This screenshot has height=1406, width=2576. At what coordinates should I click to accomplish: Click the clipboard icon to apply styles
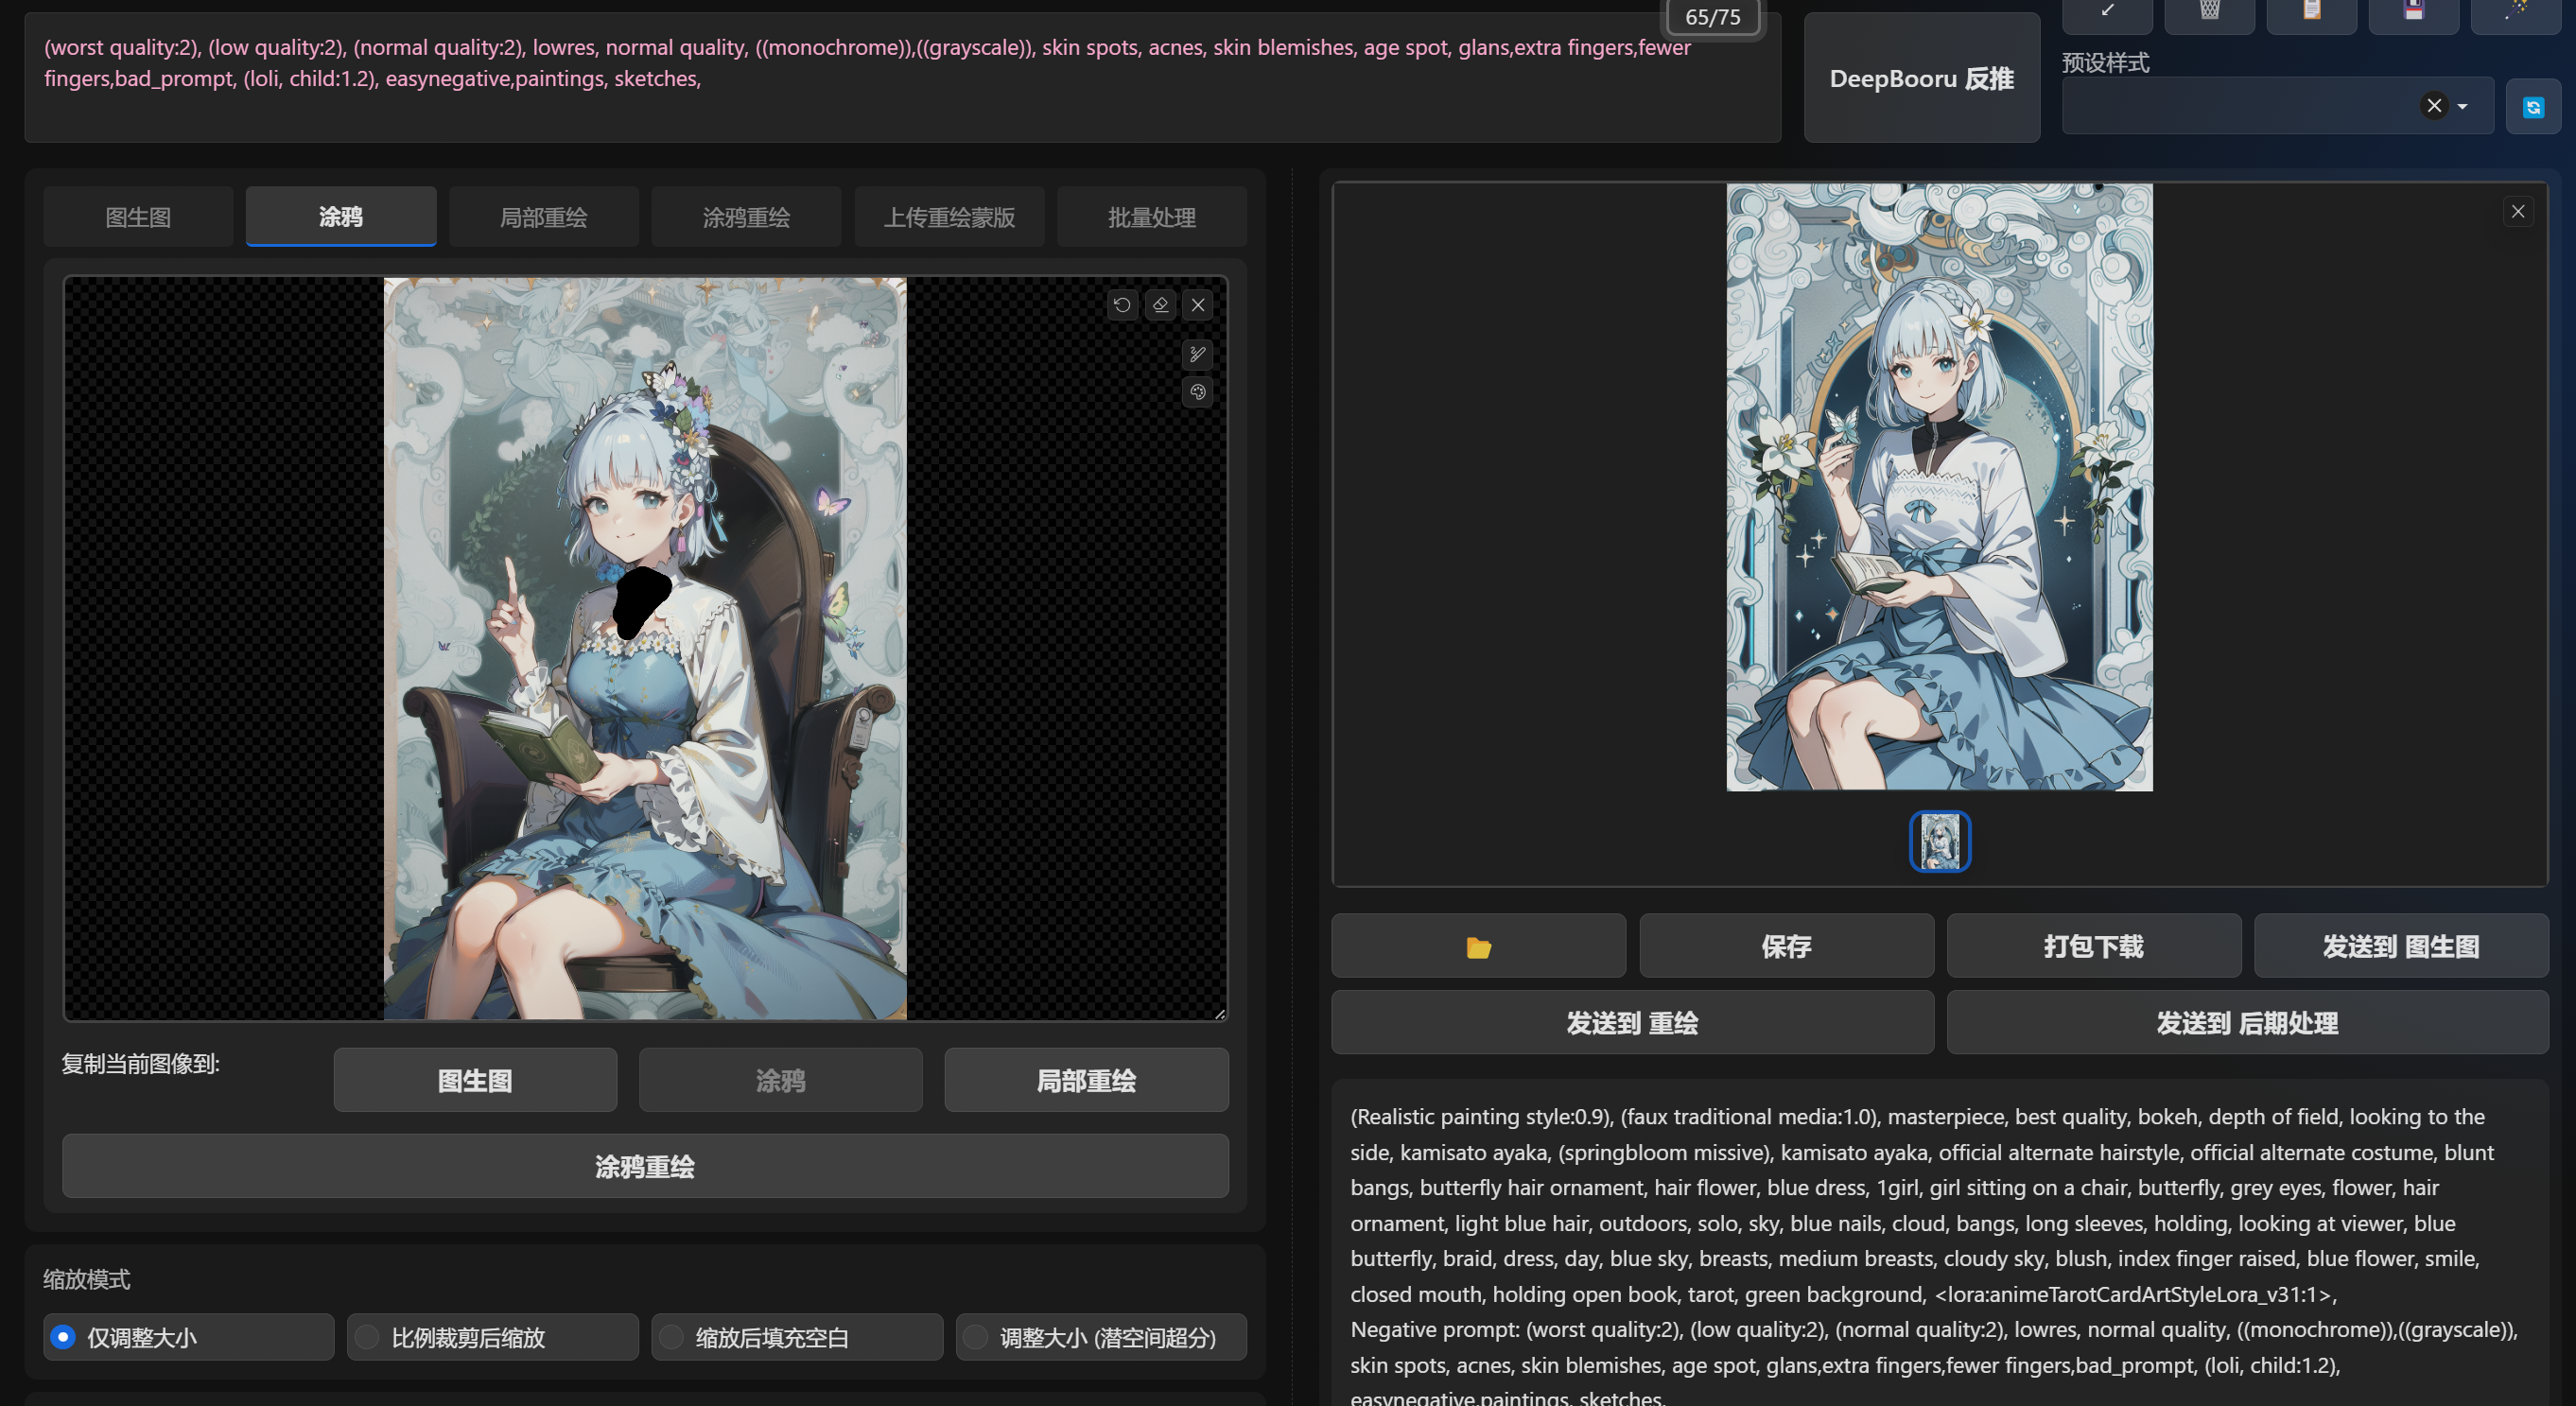(2311, 12)
